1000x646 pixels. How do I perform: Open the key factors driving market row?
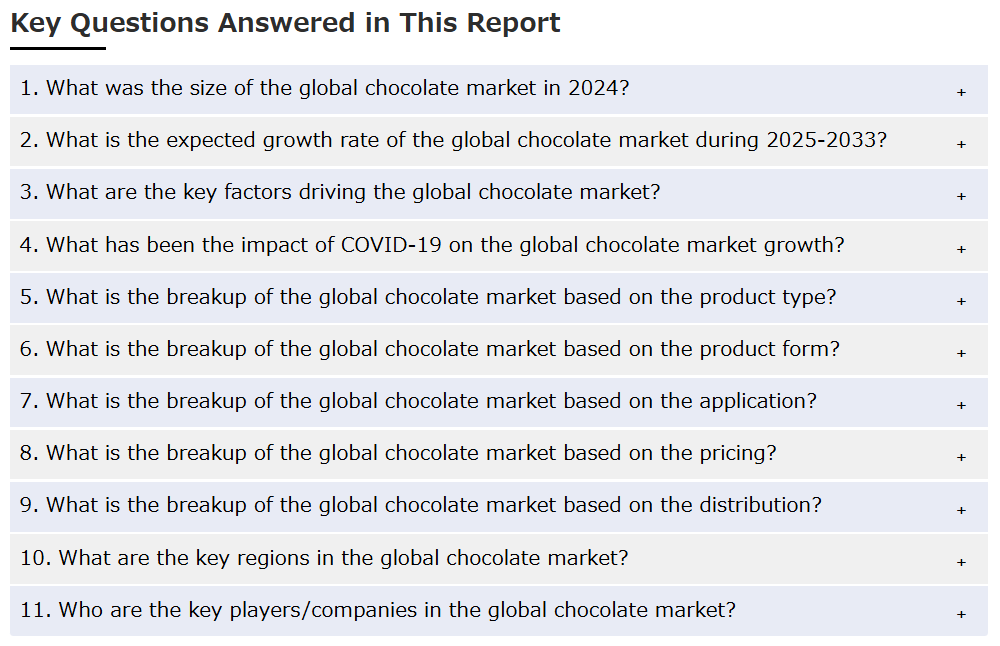pos(499,194)
